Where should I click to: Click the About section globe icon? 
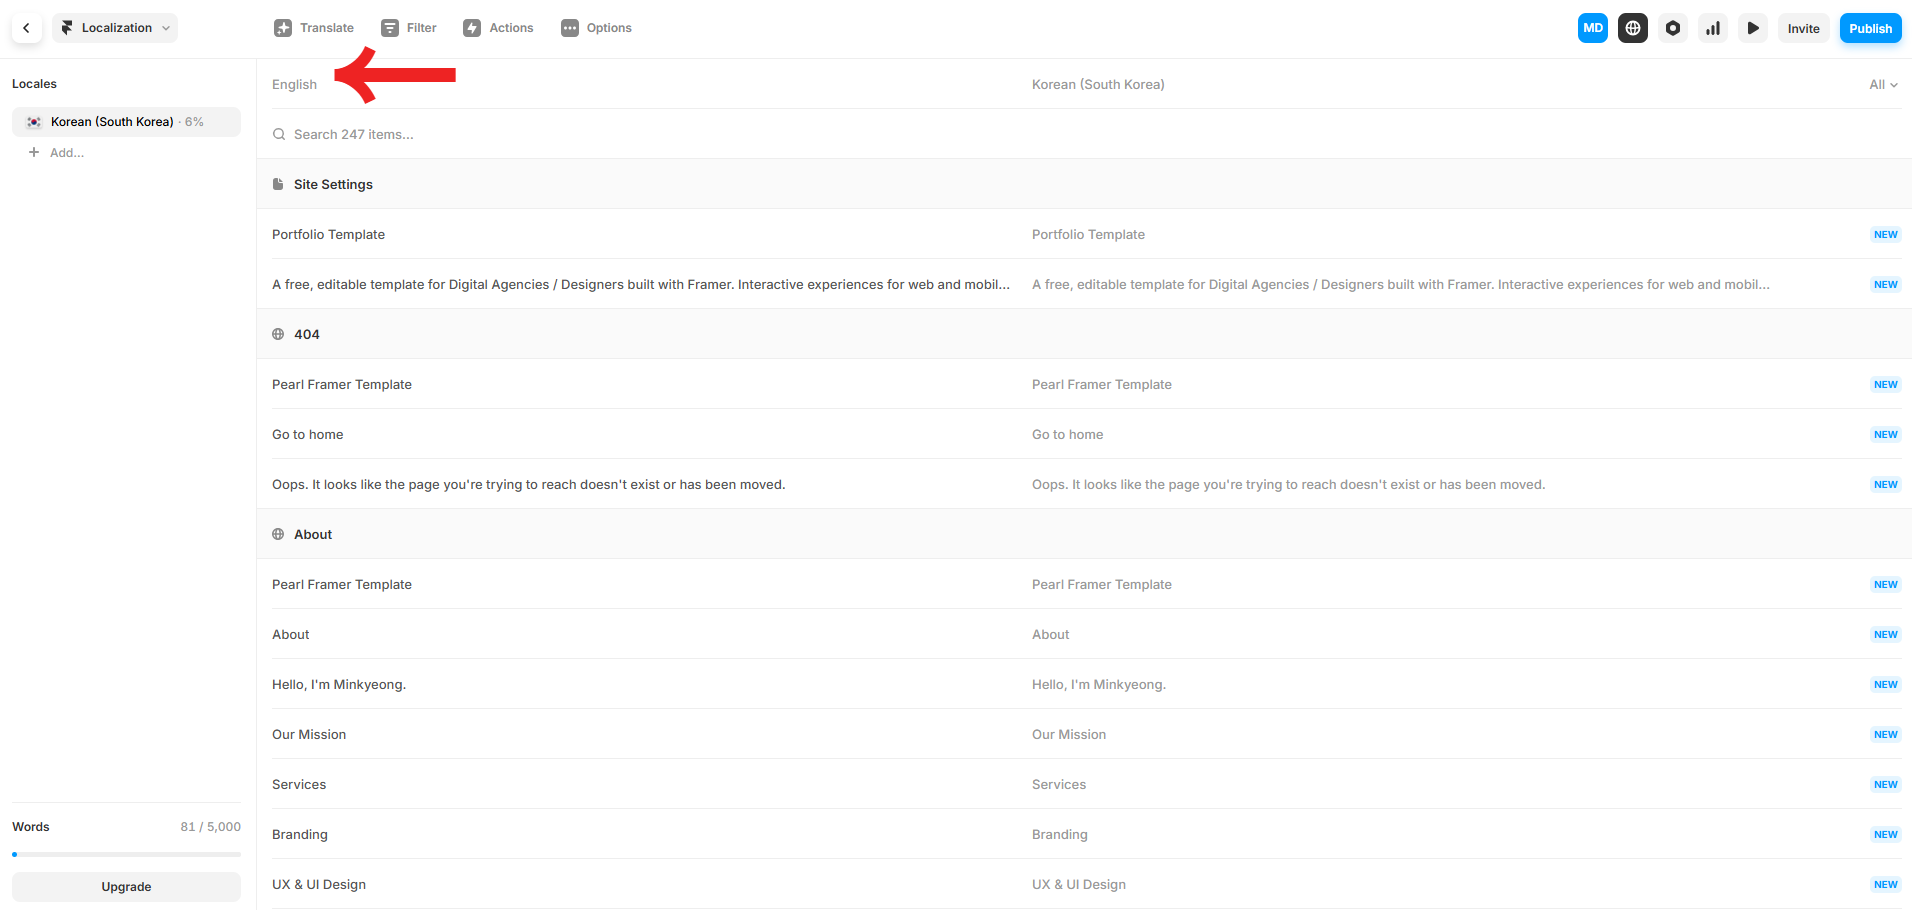tap(278, 534)
